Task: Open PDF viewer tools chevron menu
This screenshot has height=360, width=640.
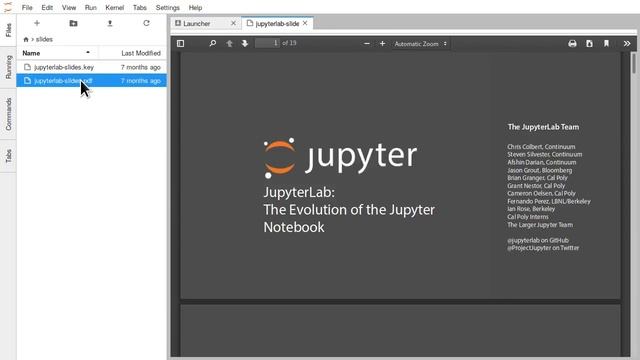Action: 627,43
